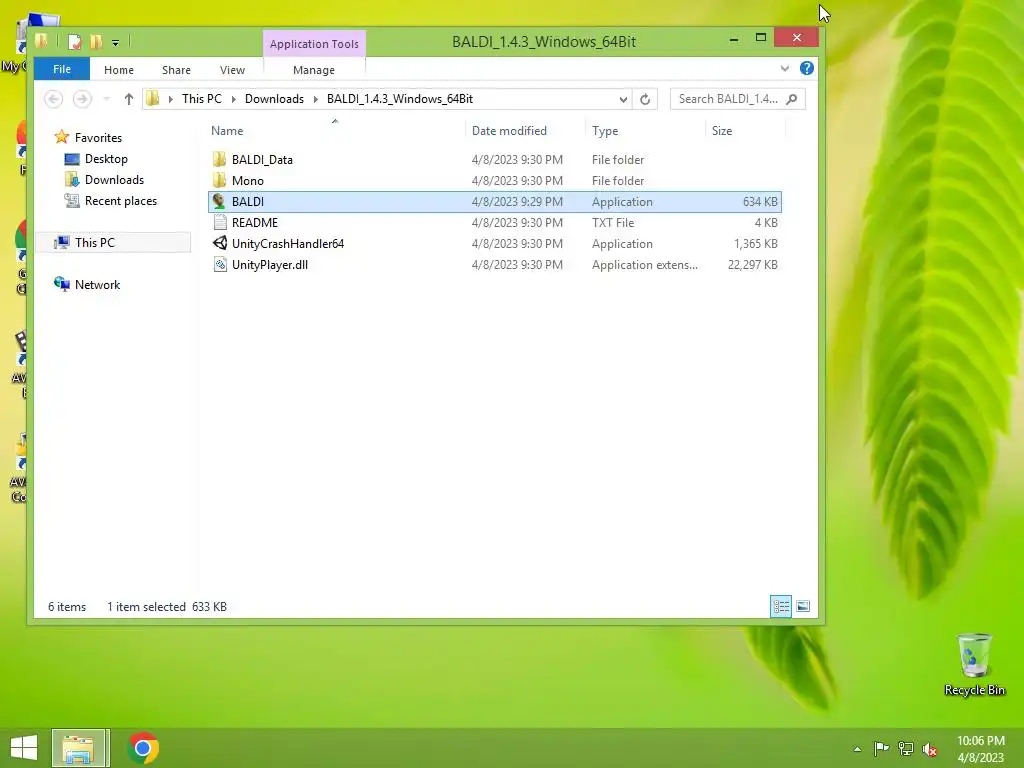Select the BALDI_Data folder icon

(x=219, y=159)
